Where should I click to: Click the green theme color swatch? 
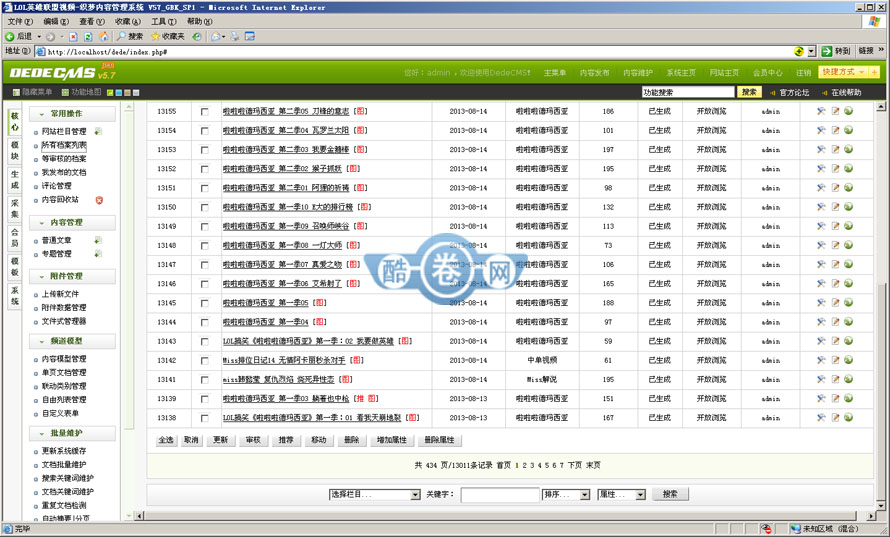point(110,93)
